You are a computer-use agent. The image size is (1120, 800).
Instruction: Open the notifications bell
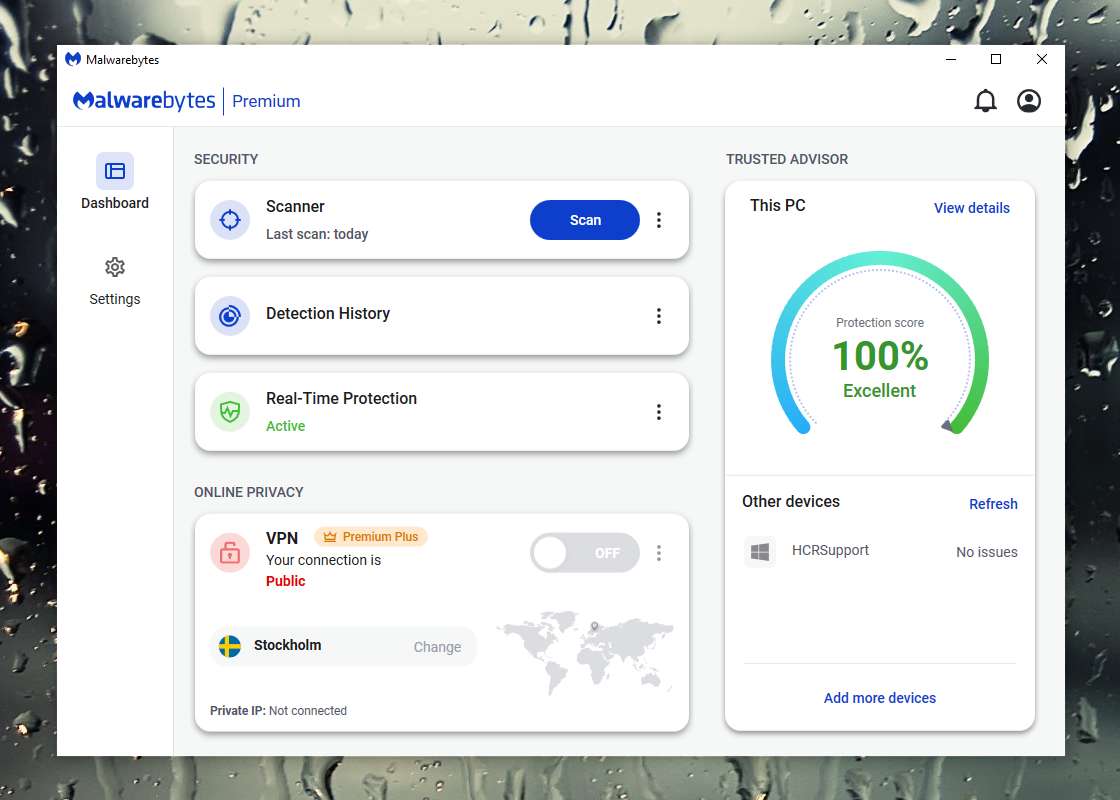point(985,101)
